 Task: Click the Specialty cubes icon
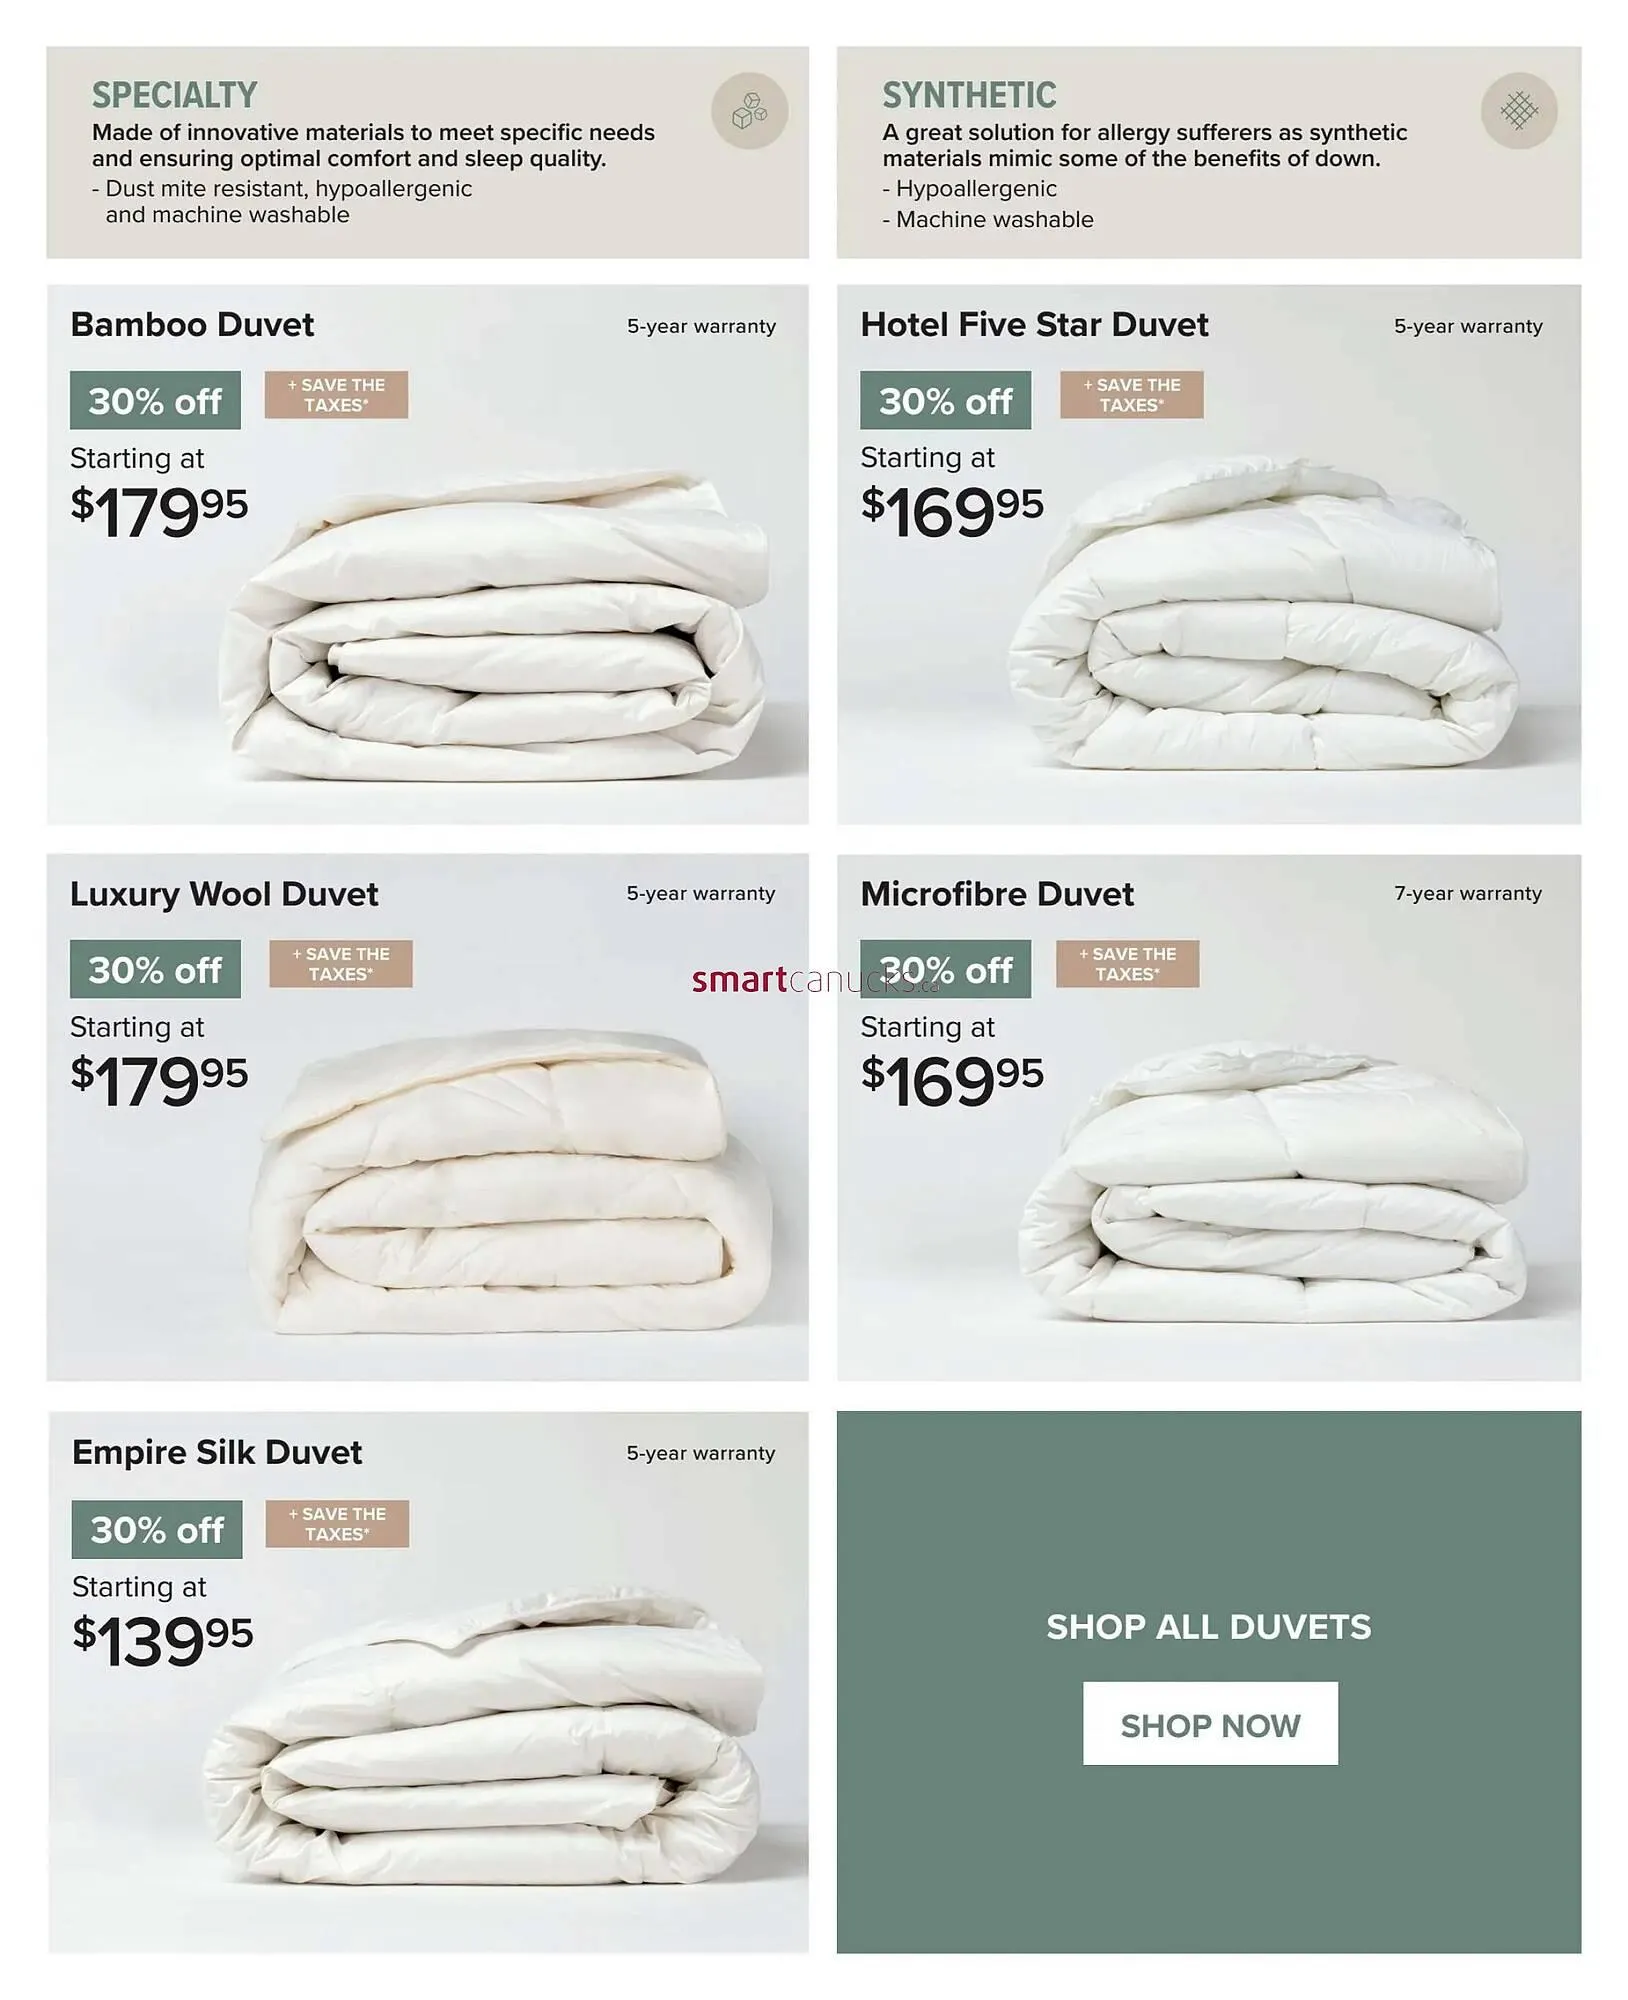(749, 111)
